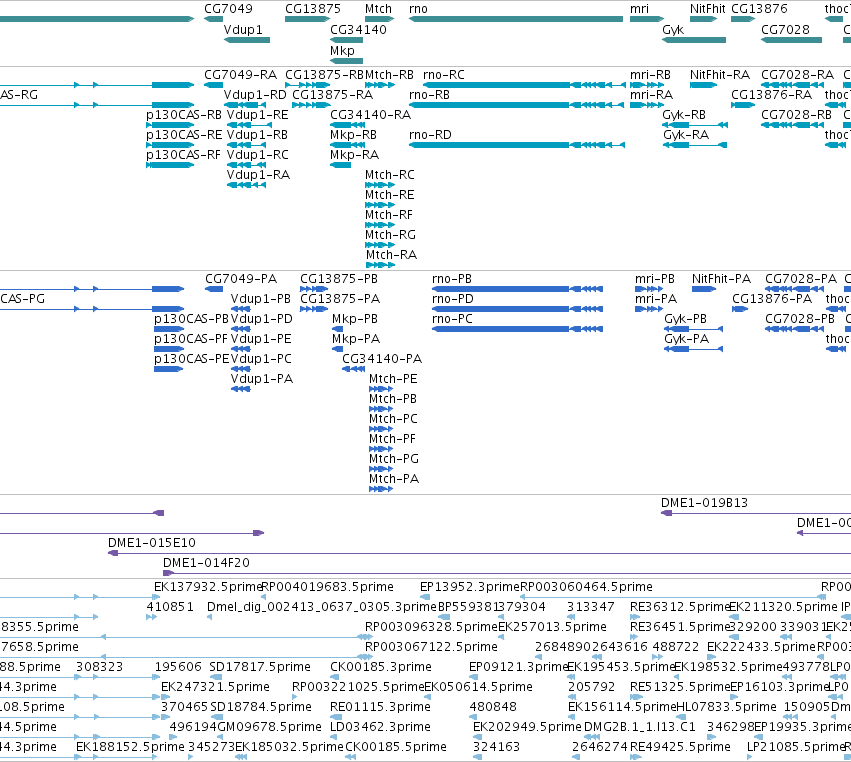
Task: Click protein Gyk-PA
Action: [687, 339]
